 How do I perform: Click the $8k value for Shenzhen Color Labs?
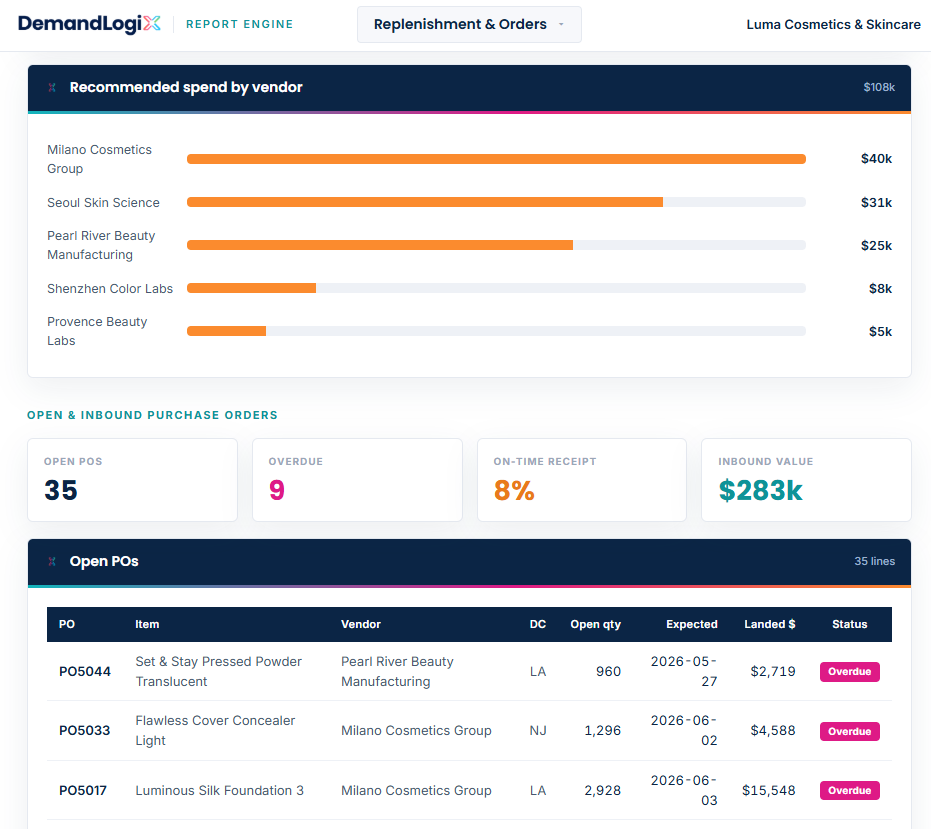point(881,289)
